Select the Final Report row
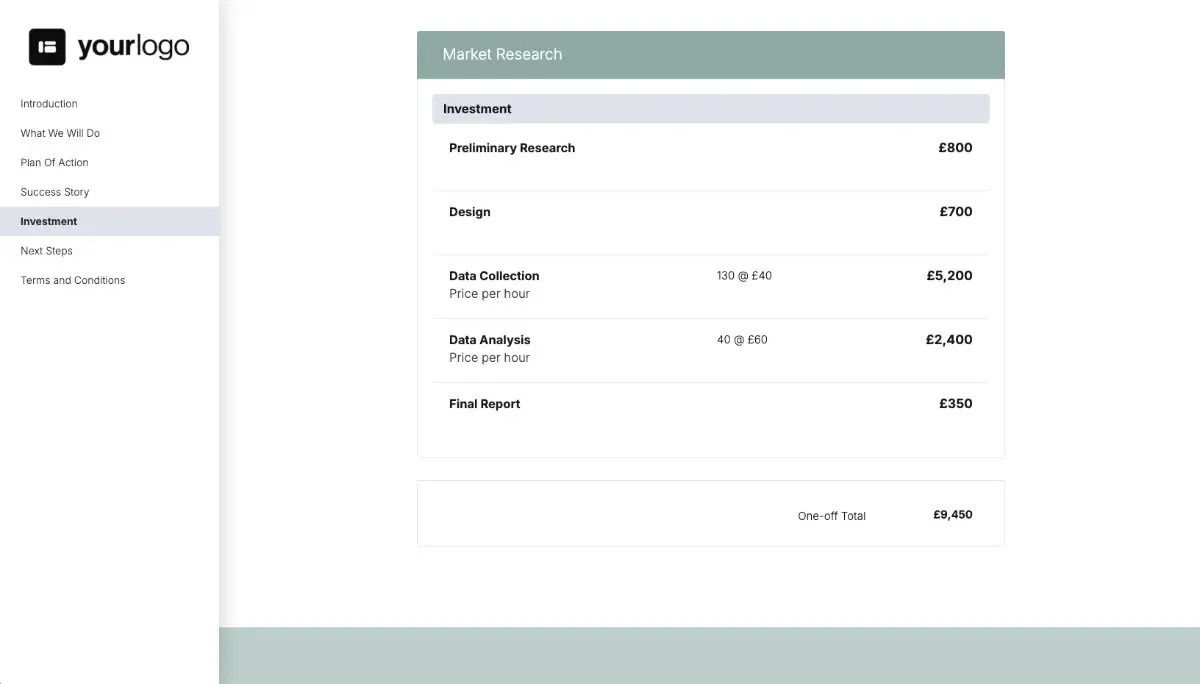Screen dimensions: 1200x684 pyautogui.click(x=484, y=403)
